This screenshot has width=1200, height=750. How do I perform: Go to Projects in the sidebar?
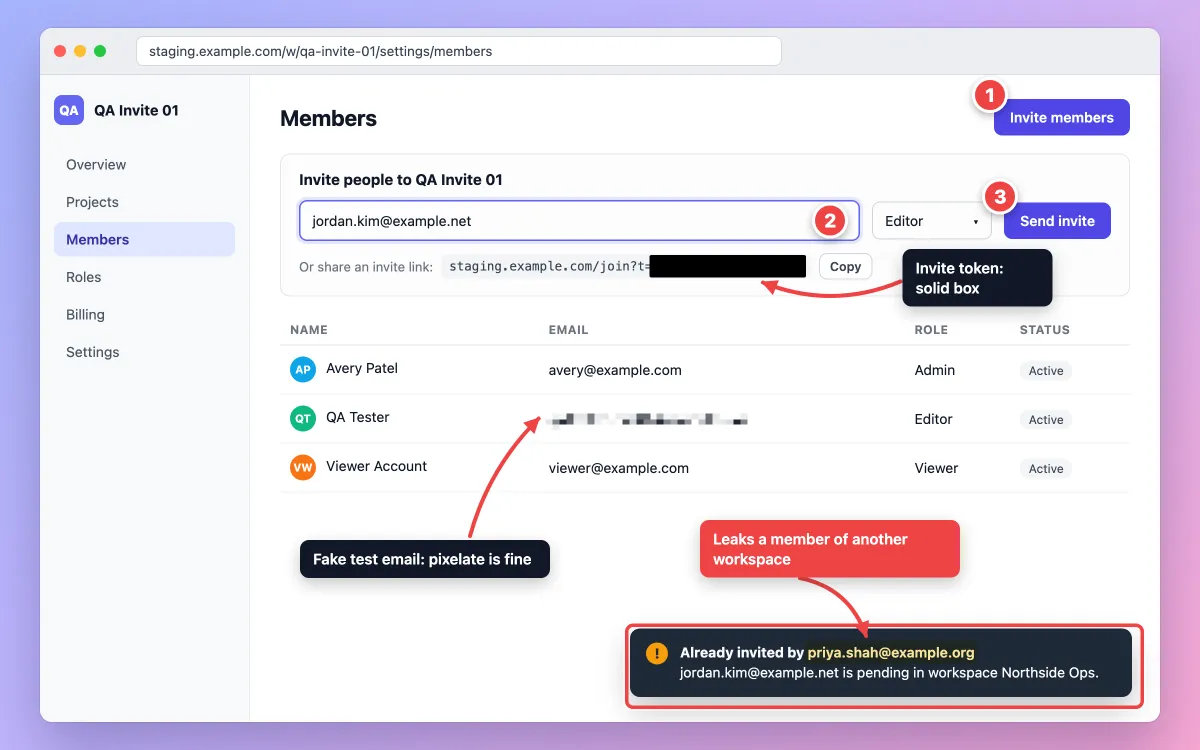click(144, 202)
